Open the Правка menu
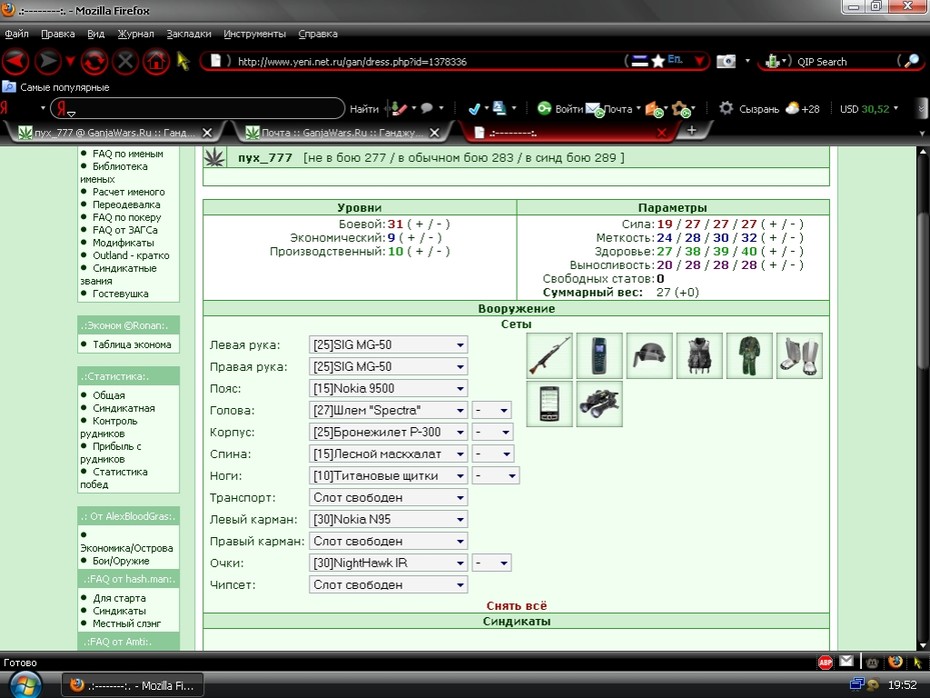The height and width of the screenshot is (698, 930). click(58, 34)
